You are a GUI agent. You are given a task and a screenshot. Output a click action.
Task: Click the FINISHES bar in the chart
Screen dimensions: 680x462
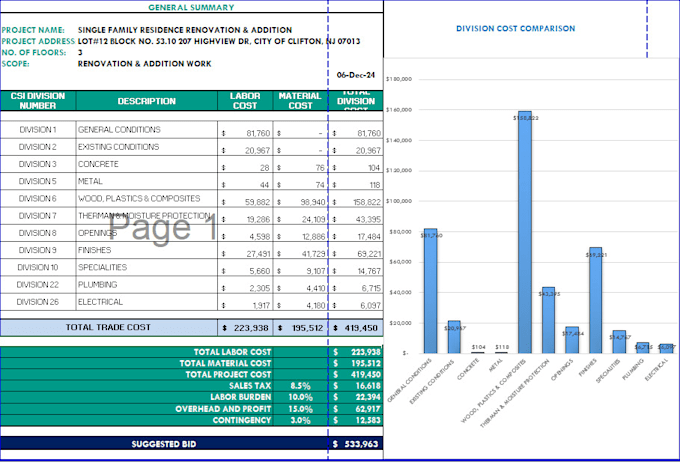pos(595,300)
